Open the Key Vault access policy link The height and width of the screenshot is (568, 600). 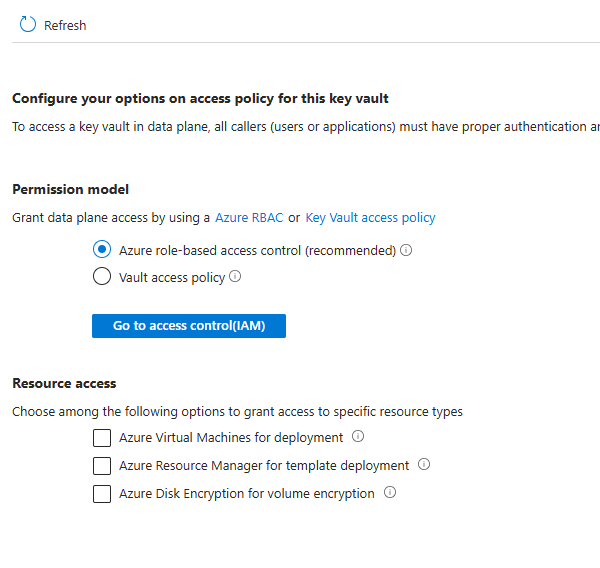tap(370, 217)
